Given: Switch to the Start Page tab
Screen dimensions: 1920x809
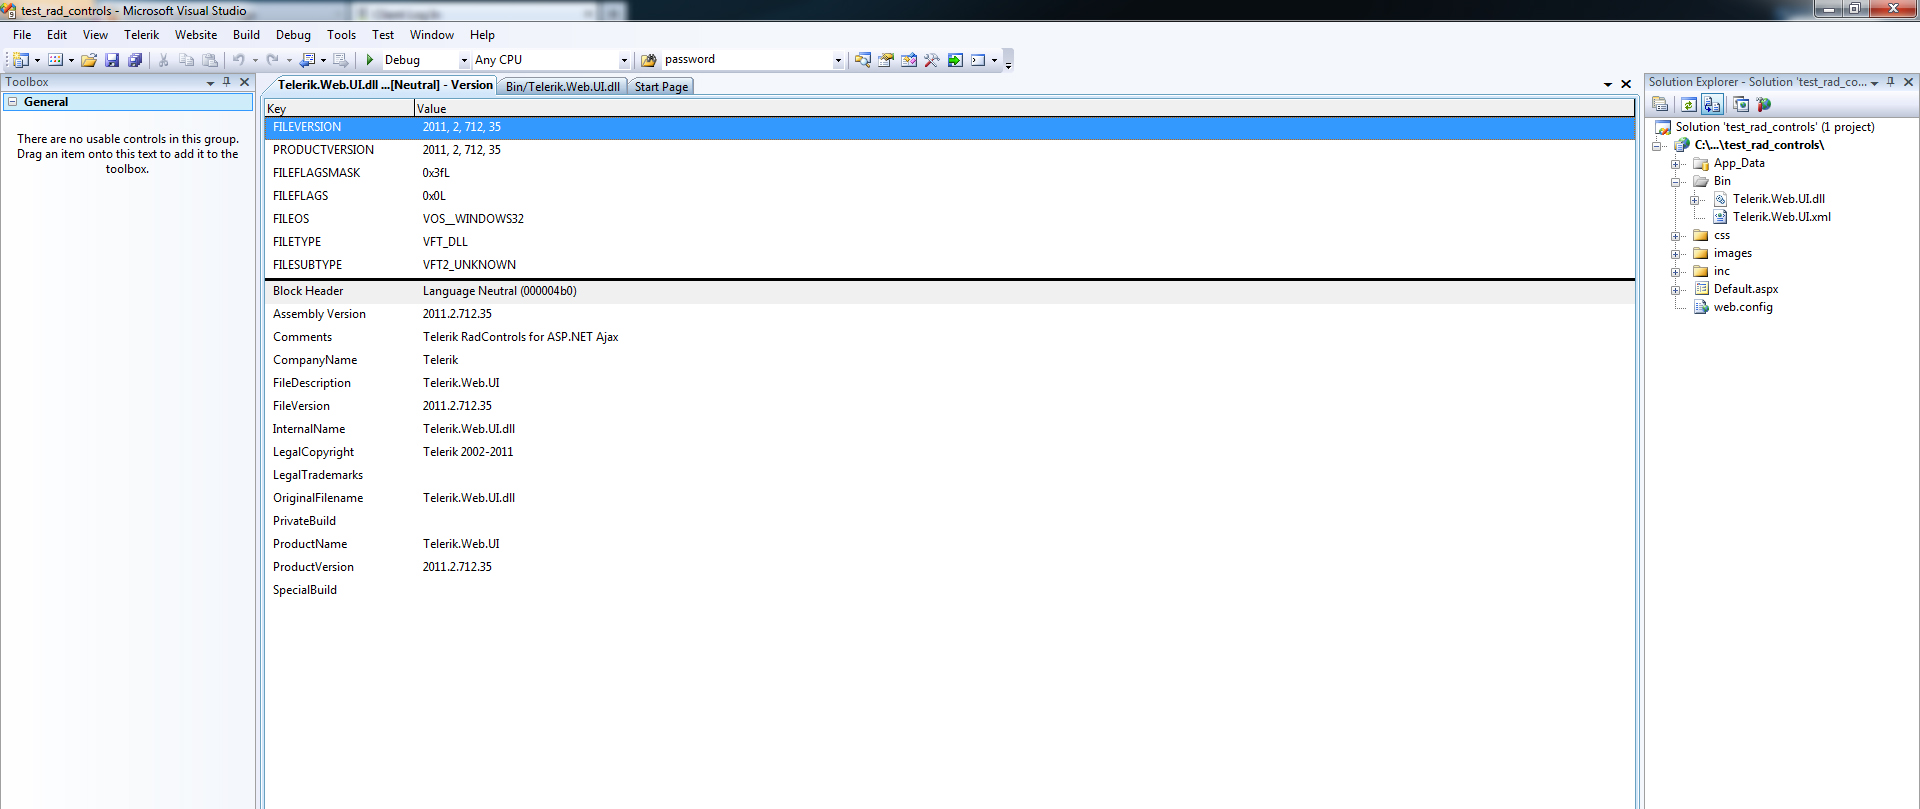Looking at the screenshot, I should pos(661,87).
